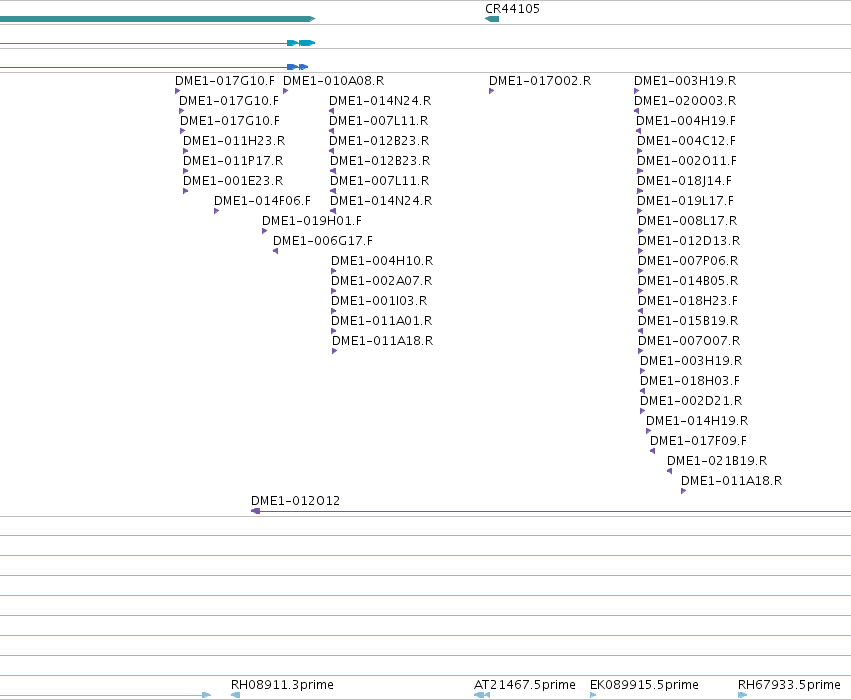Click the EK089915.5prime arrow glyph
This screenshot has height=700, width=851.
pyautogui.click(x=593, y=695)
